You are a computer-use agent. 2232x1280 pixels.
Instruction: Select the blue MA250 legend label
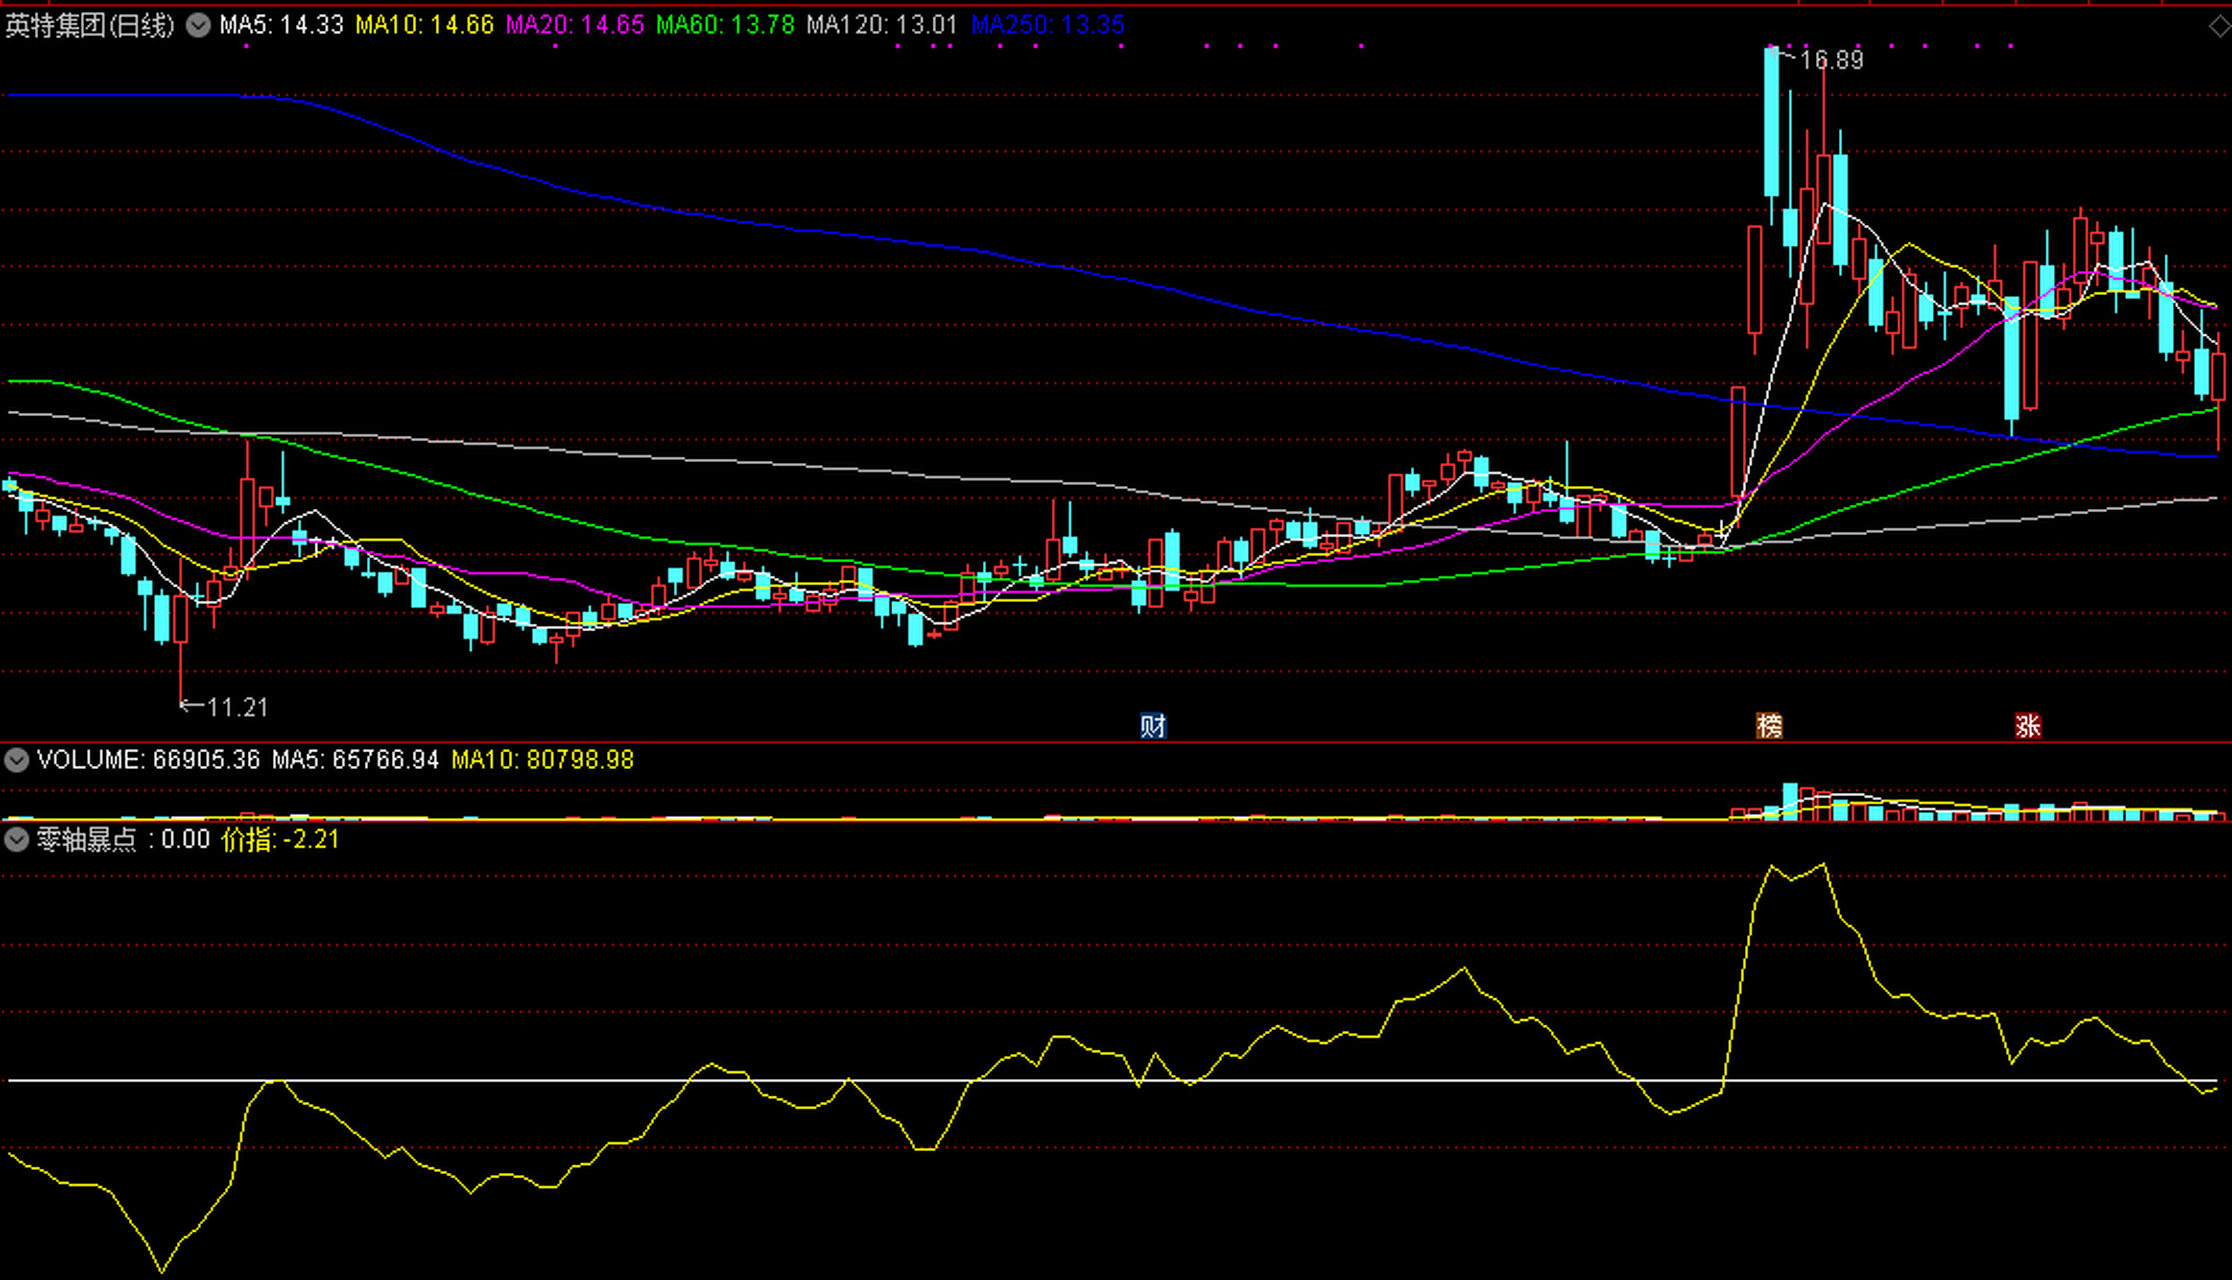tap(1047, 25)
